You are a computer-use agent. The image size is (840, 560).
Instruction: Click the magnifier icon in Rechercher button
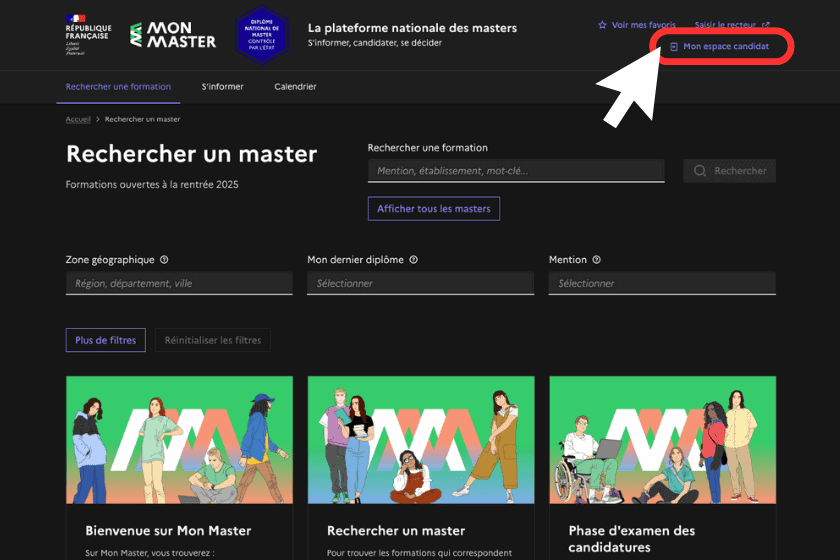click(x=700, y=171)
